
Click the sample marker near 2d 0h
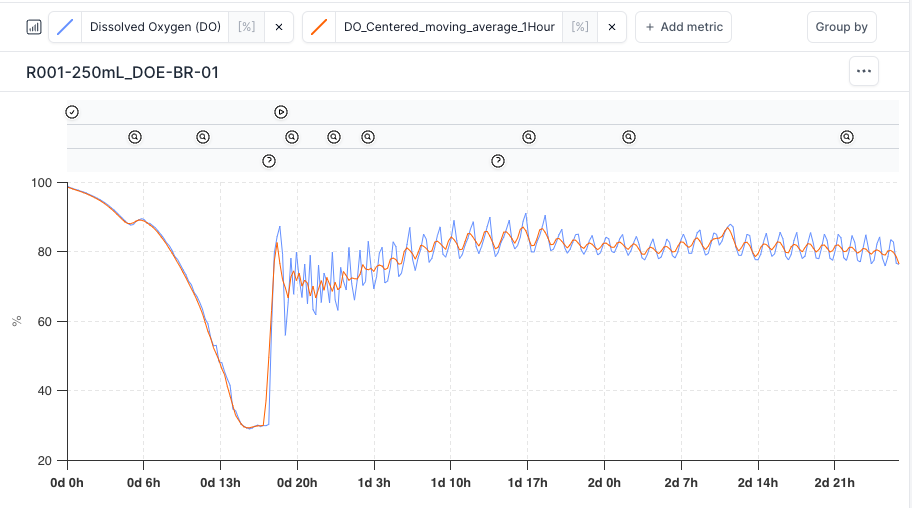coord(629,137)
